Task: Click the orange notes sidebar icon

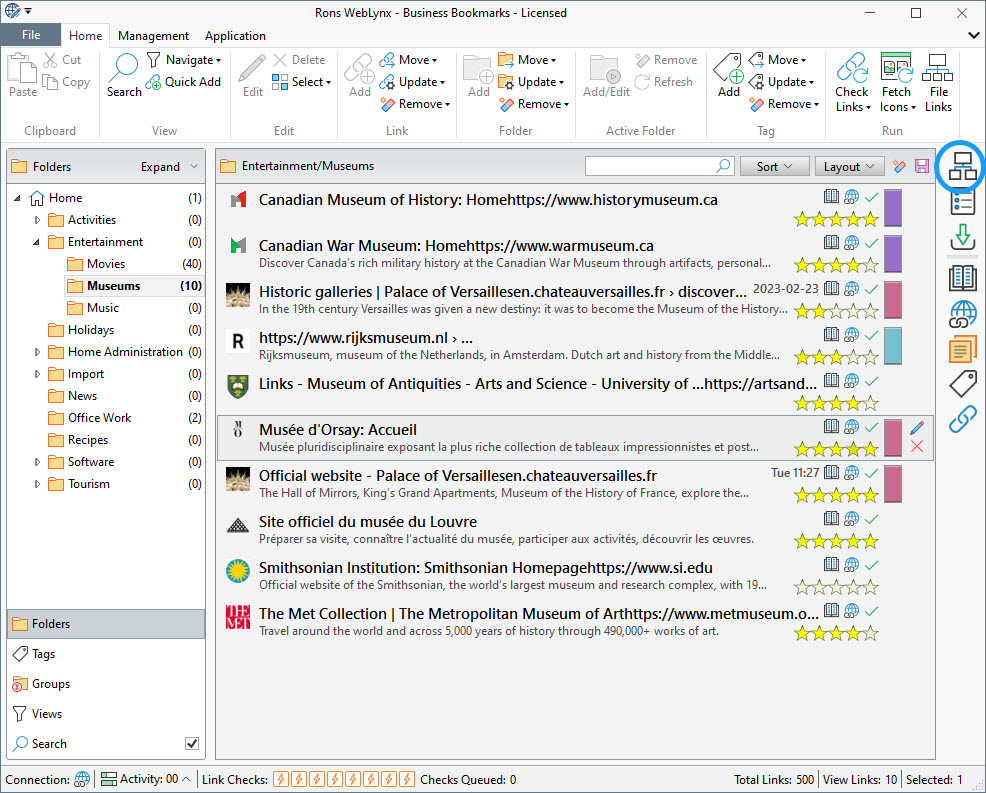Action: click(962, 350)
